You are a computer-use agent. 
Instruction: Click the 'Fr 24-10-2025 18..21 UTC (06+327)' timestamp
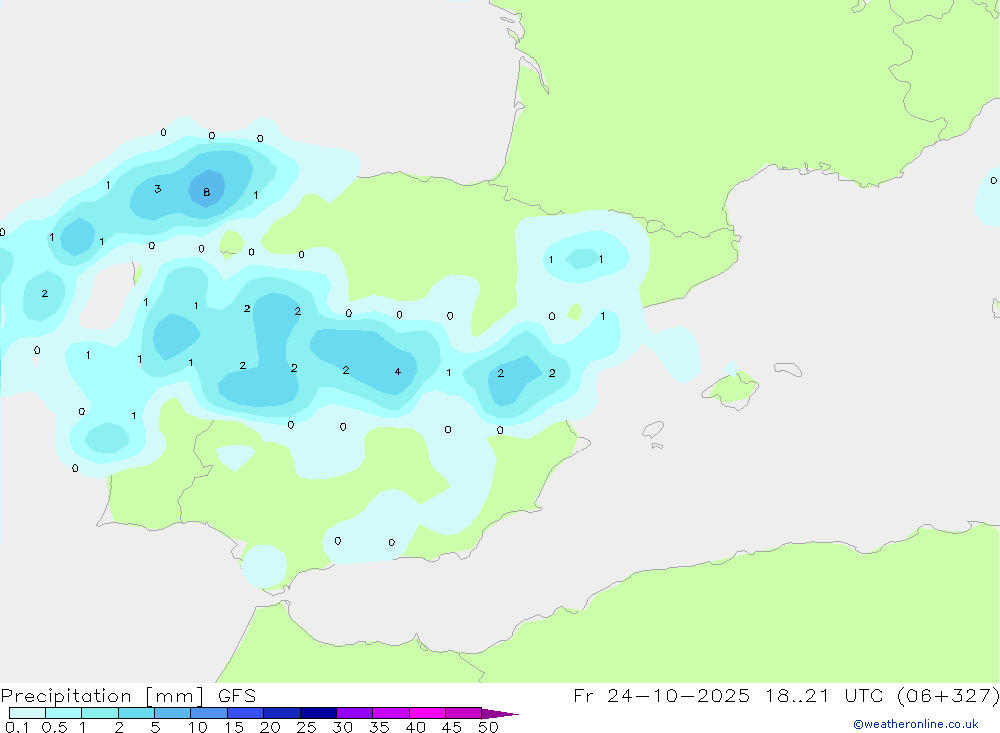786,695
